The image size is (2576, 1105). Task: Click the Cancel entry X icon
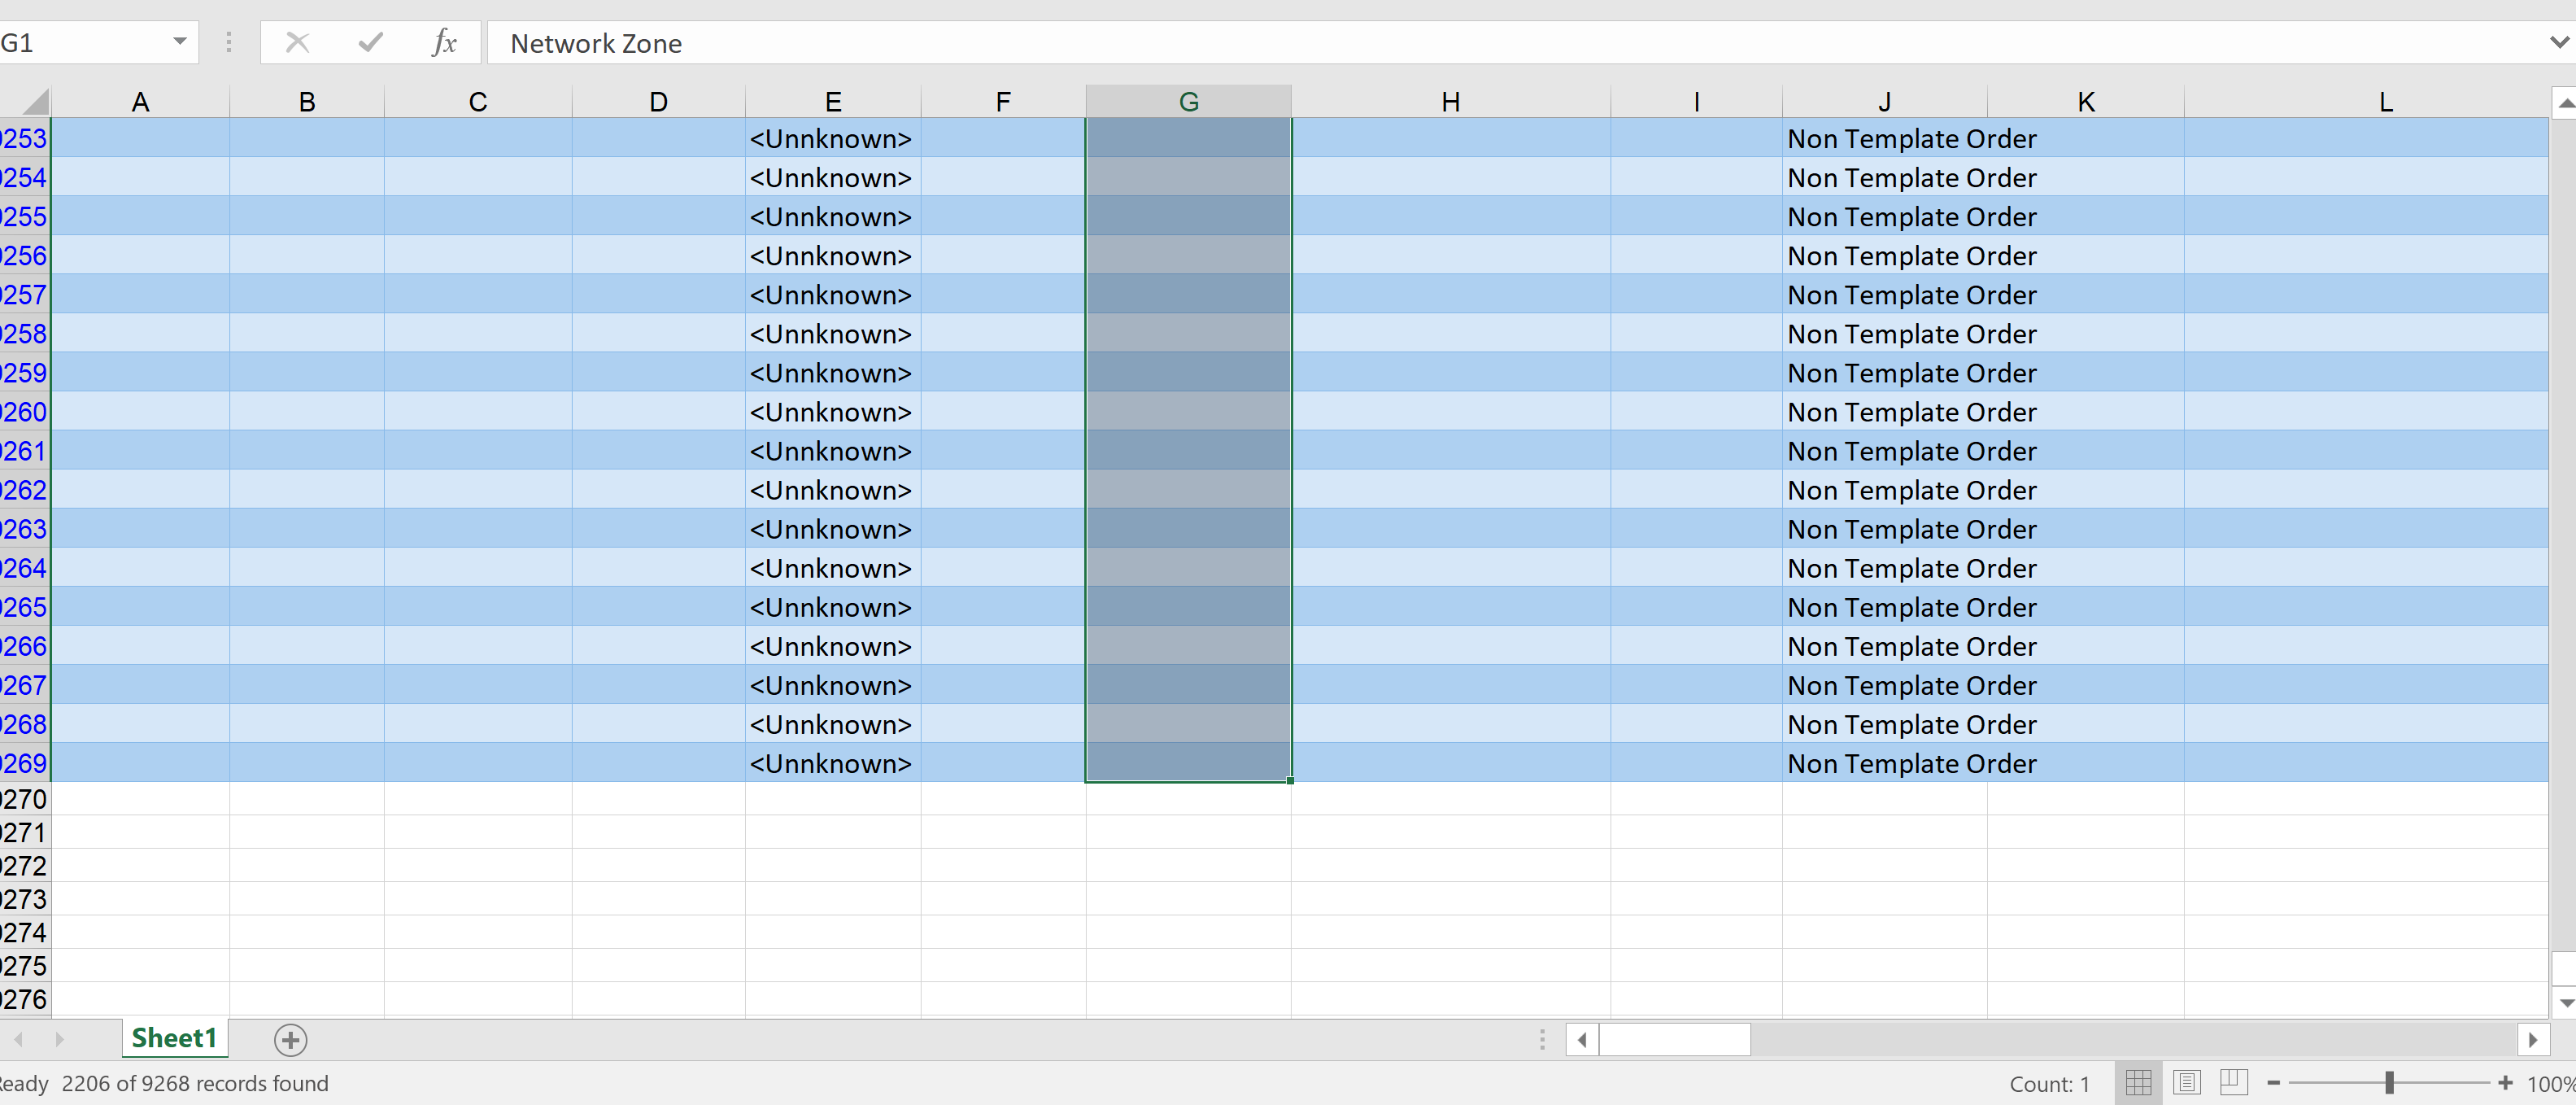tap(297, 42)
